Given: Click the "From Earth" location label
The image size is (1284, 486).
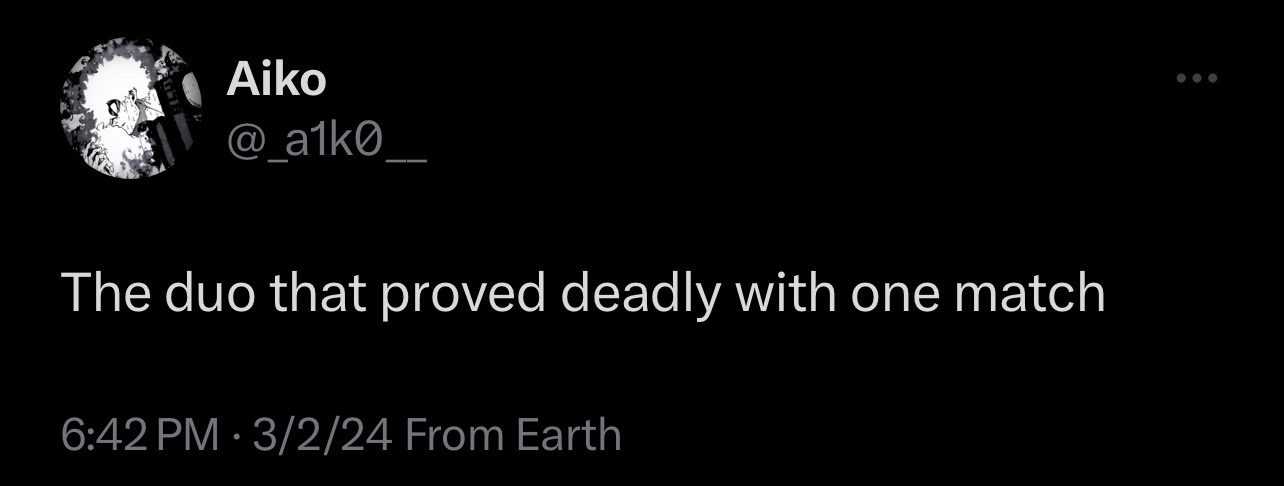Looking at the screenshot, I should tap(515, 435).
